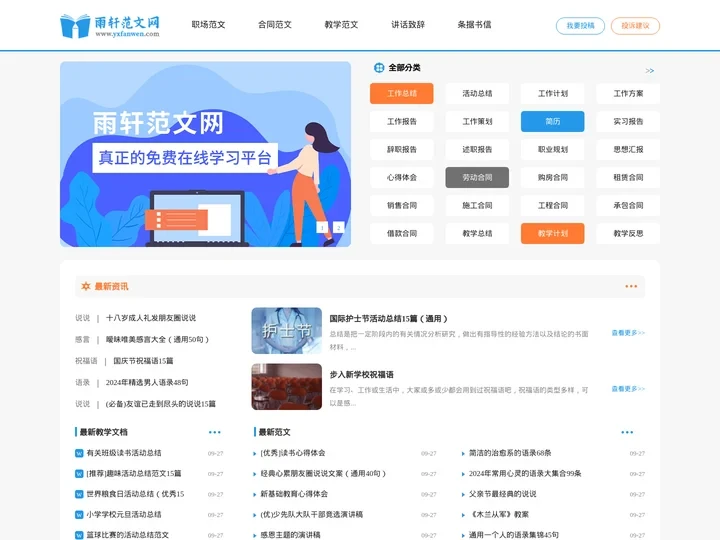The image size is (720, 540).
Task: Select the 实习报告 category
Action: (628, 122)
